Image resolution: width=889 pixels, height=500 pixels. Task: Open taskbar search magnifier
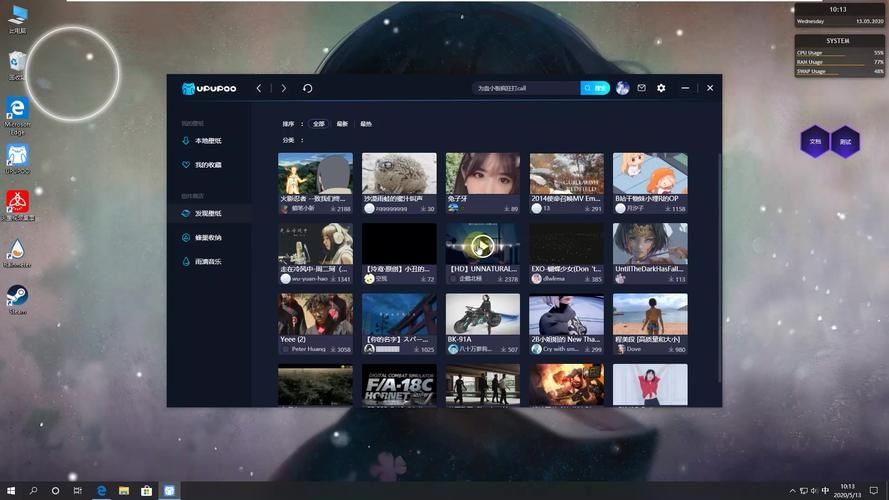33,490
